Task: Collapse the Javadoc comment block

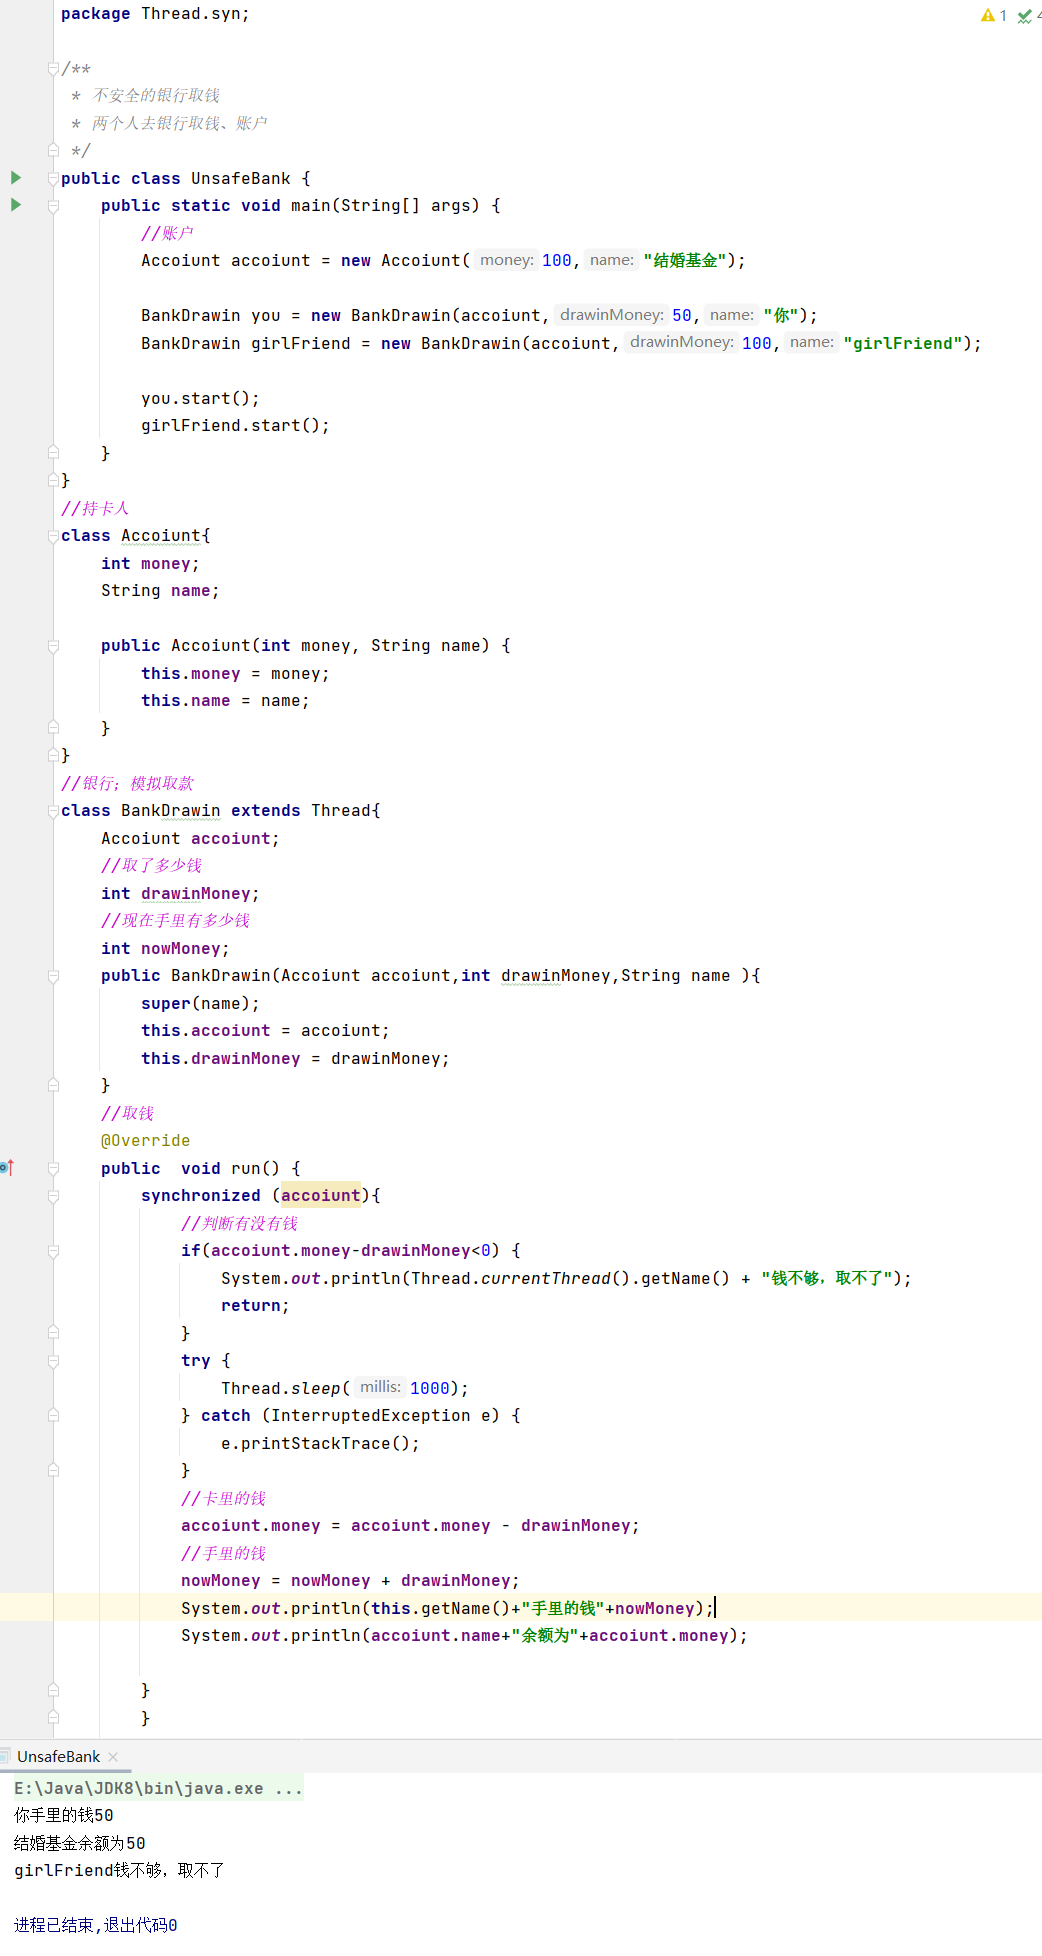Action: point(53,69)
